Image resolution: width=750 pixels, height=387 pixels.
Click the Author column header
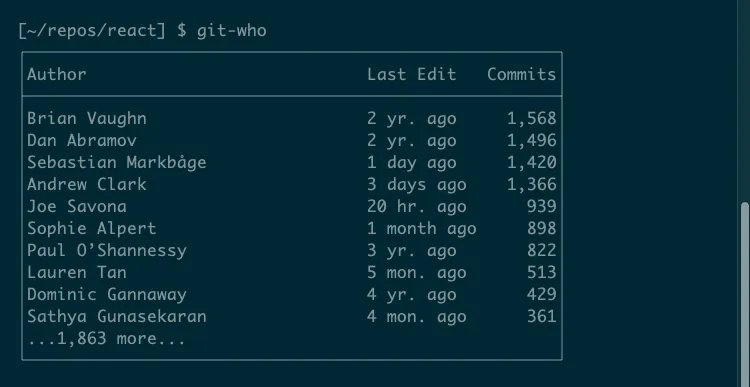(56, 74)
